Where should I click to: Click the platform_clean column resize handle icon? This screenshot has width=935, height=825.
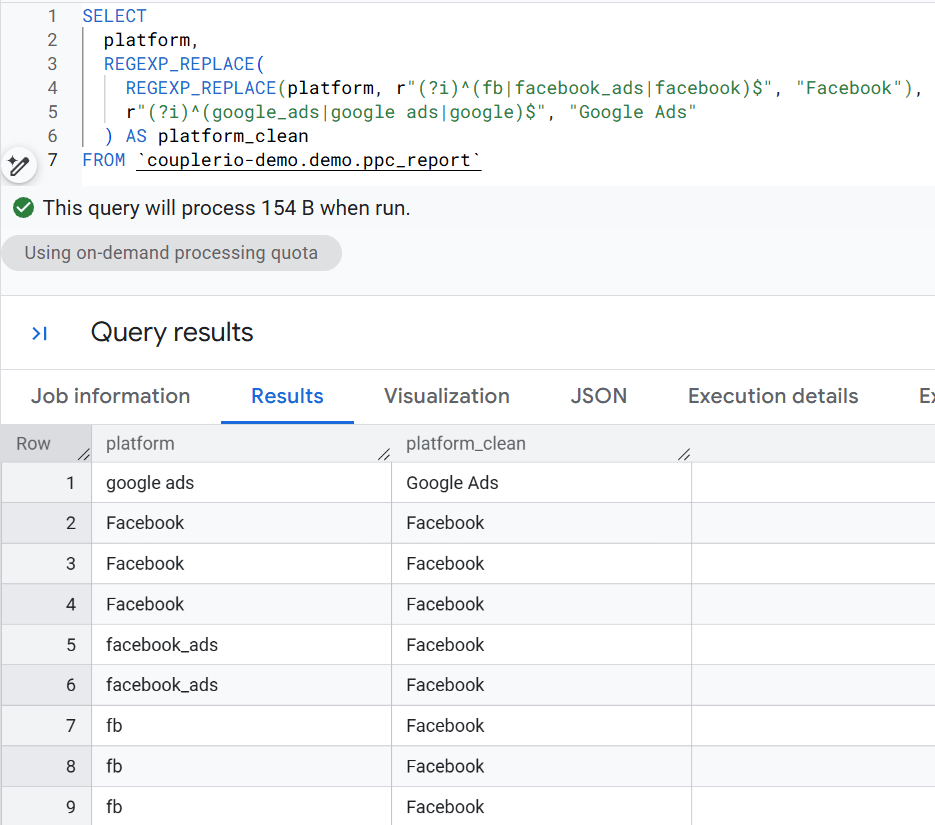pyautogui.click(x=683, y=454)
